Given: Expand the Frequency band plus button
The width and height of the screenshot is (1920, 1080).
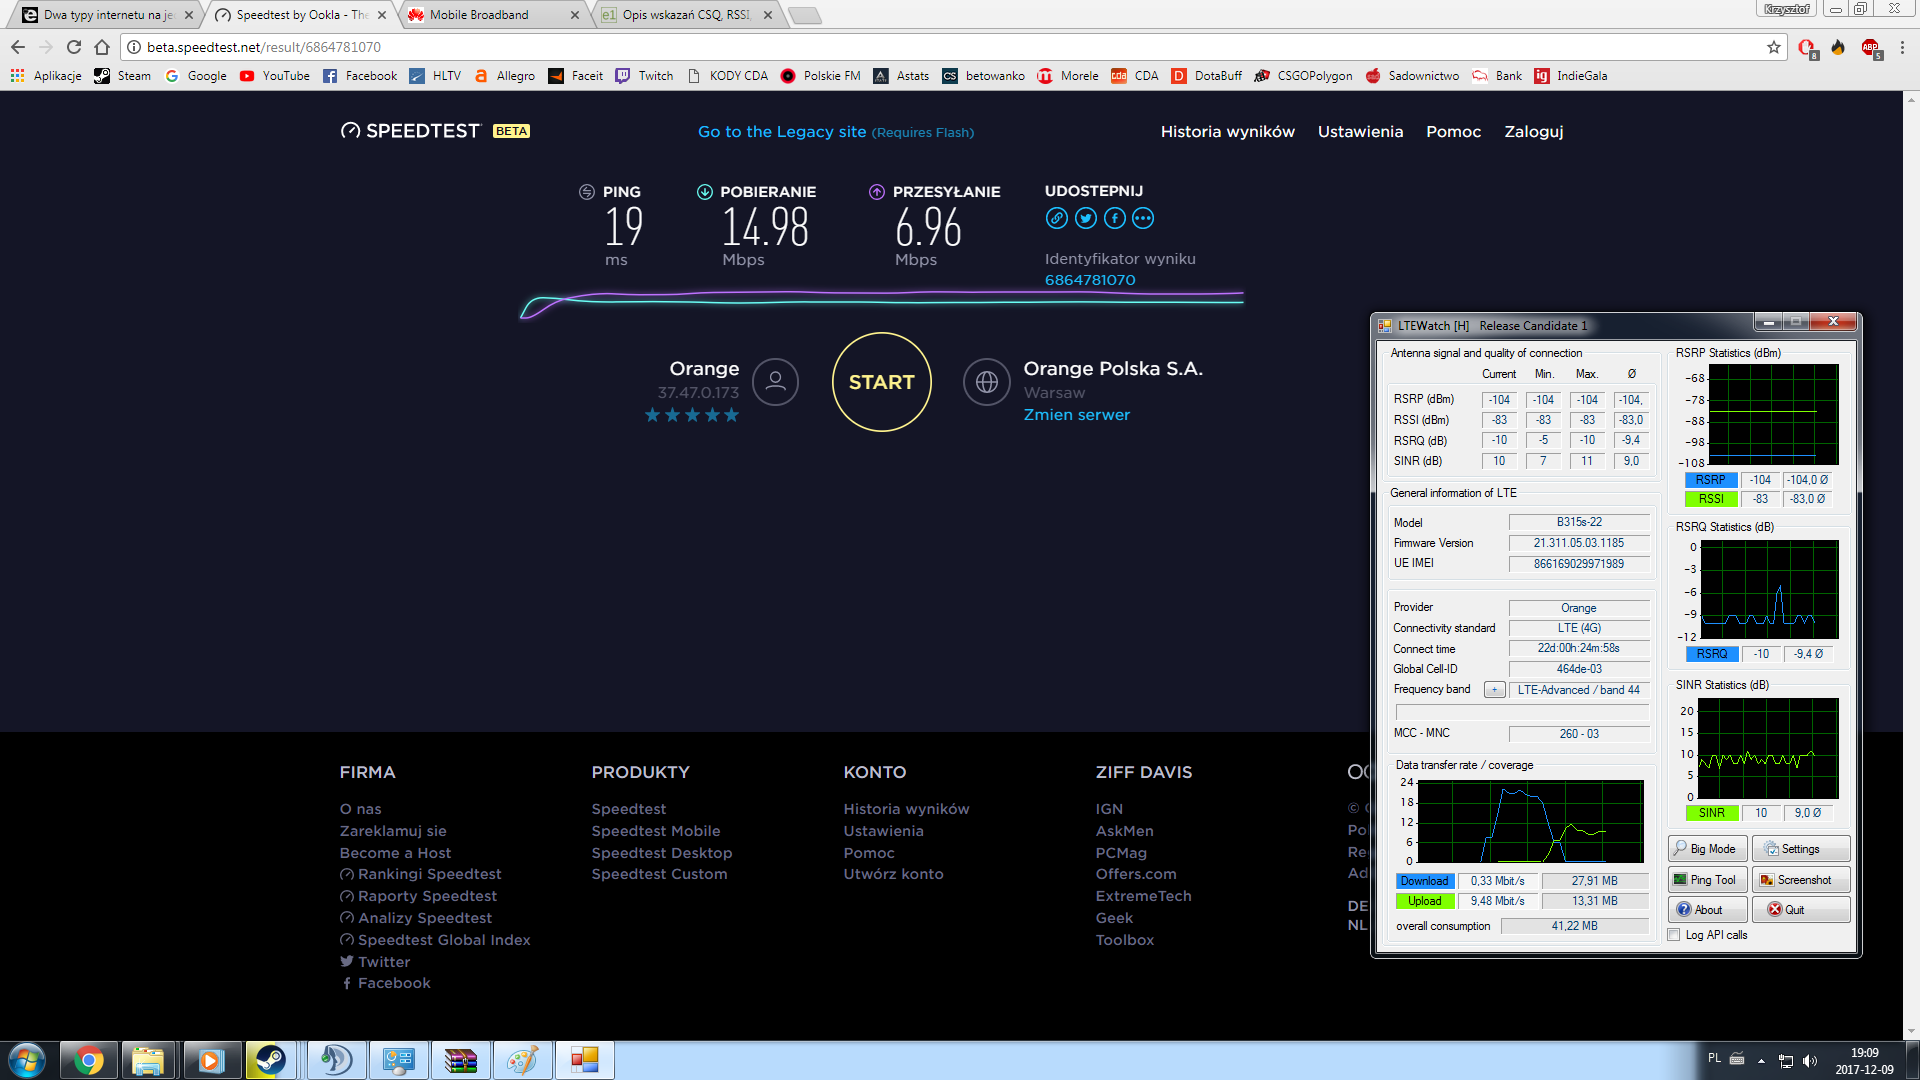Looking at the screenshot, I should coord(1495,690).
